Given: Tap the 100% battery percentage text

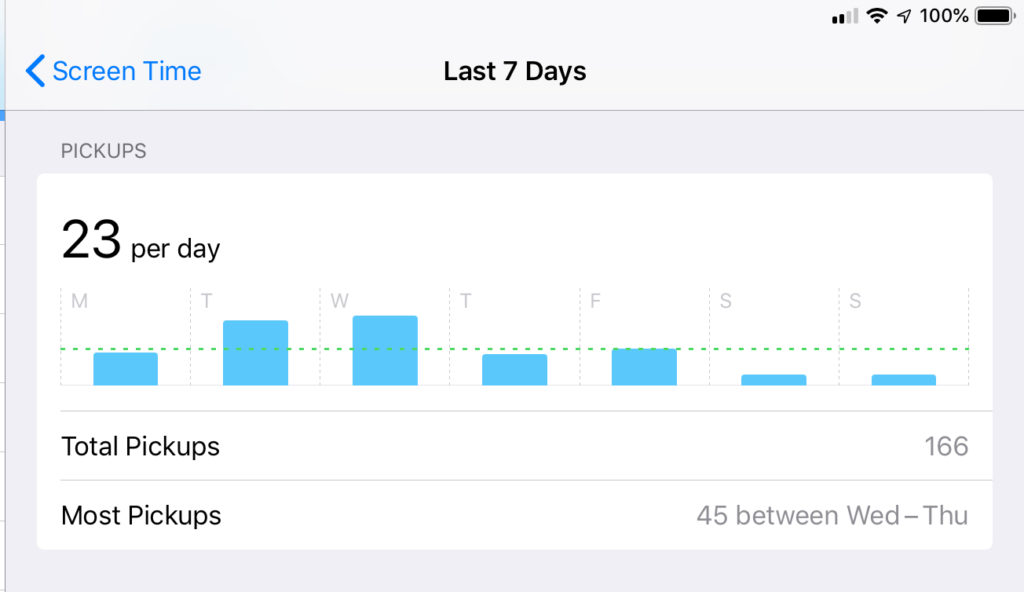Looking at the screenshot, I should point(944,16).
